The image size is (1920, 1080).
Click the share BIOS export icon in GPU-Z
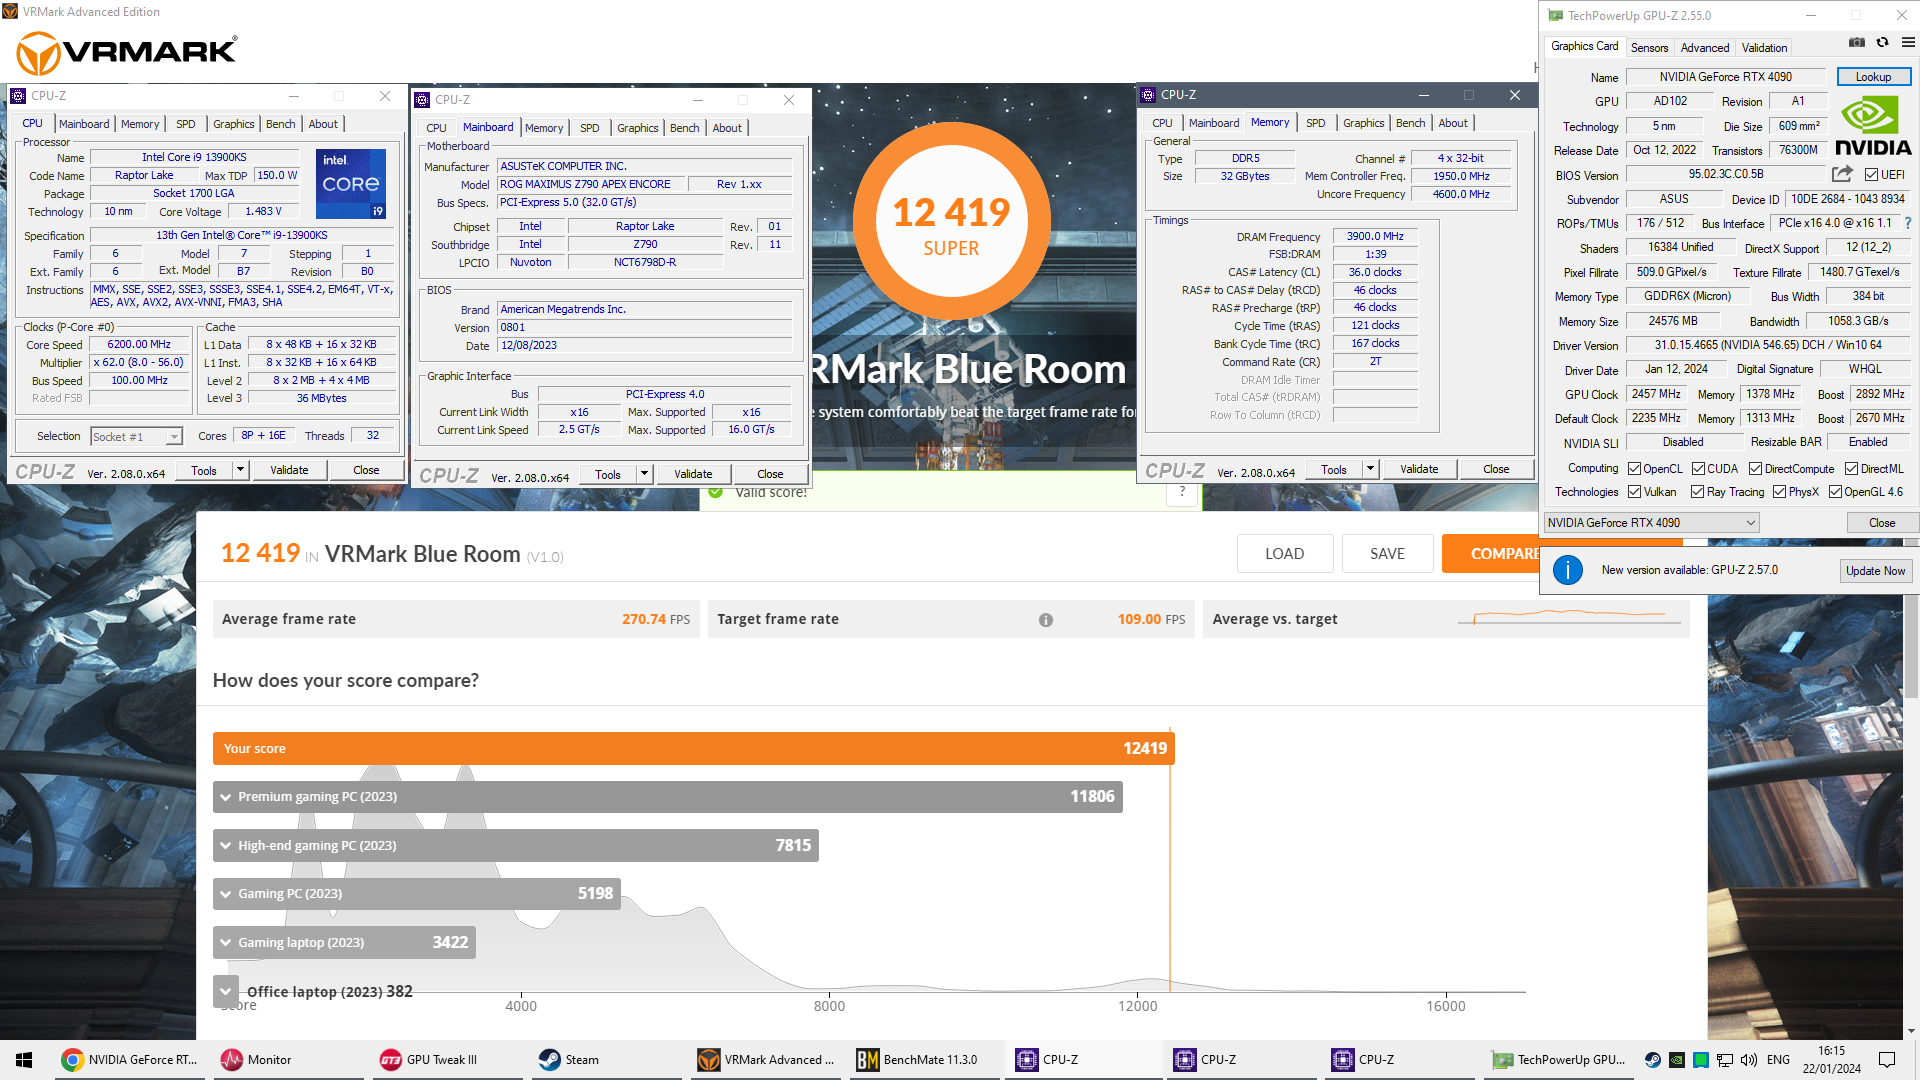[x=1842, y=174]
